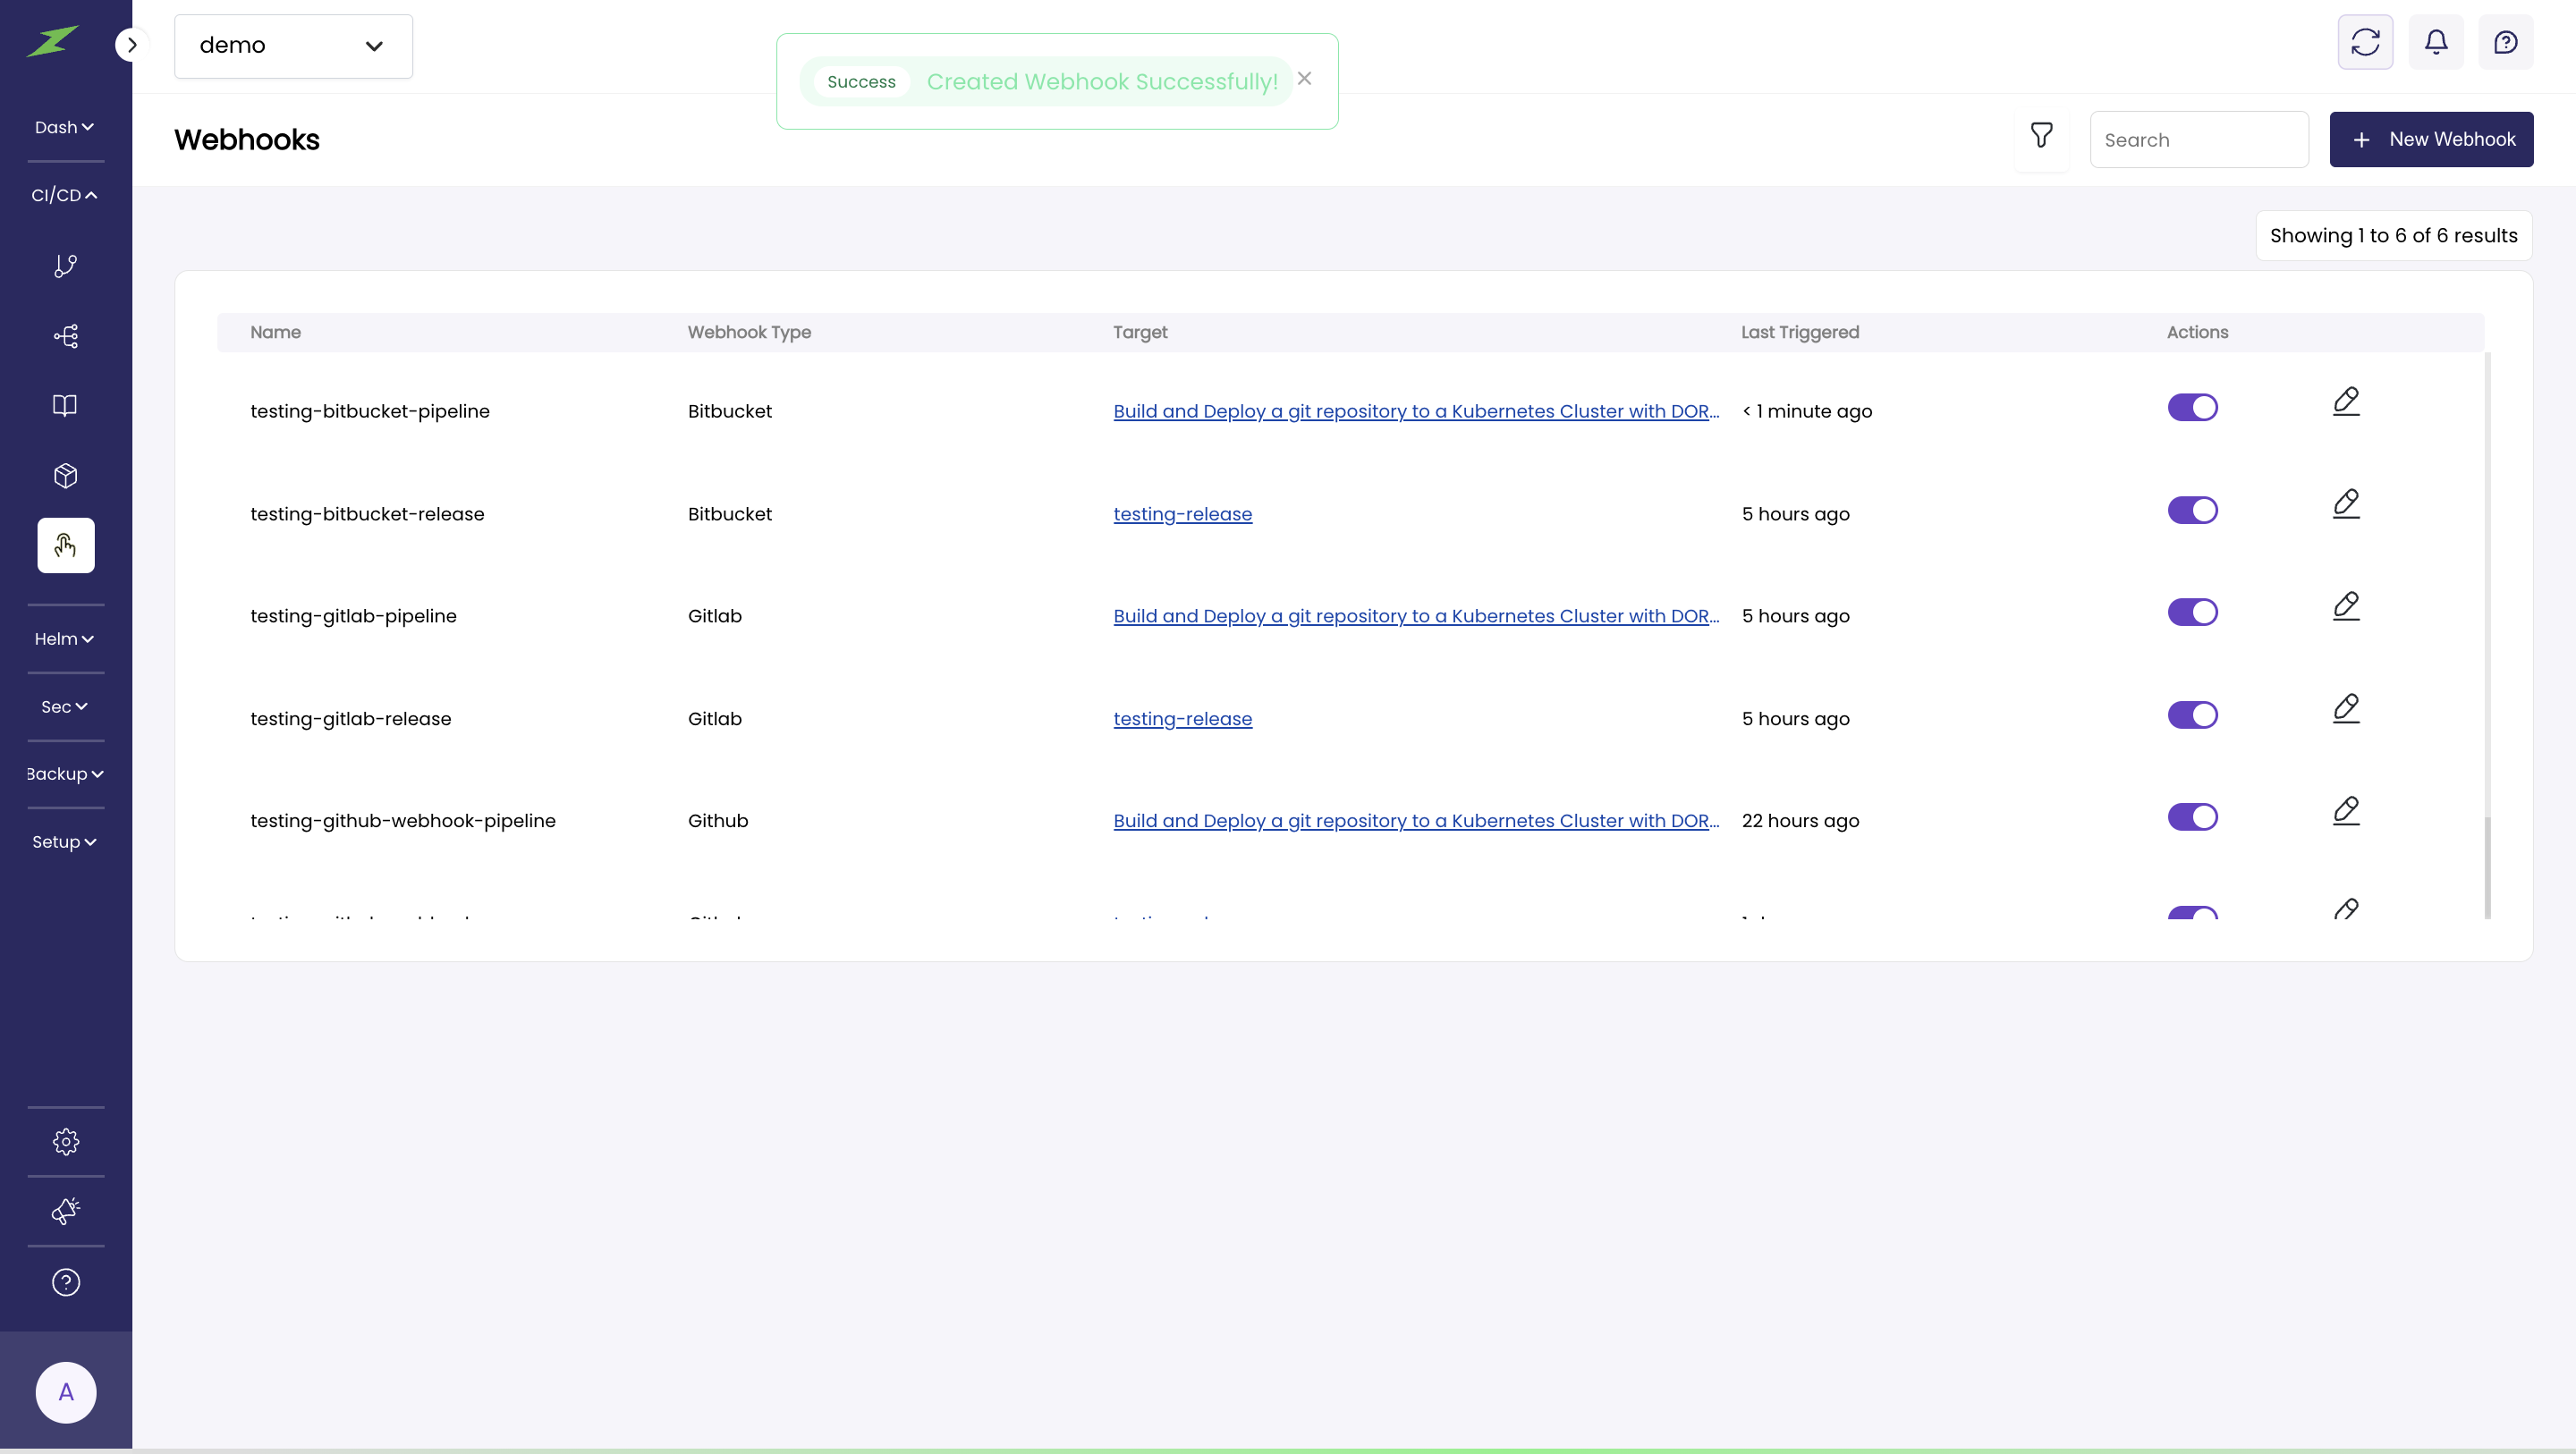
Task: Click the filter funnel icon
Action: tap(2041, 136)
